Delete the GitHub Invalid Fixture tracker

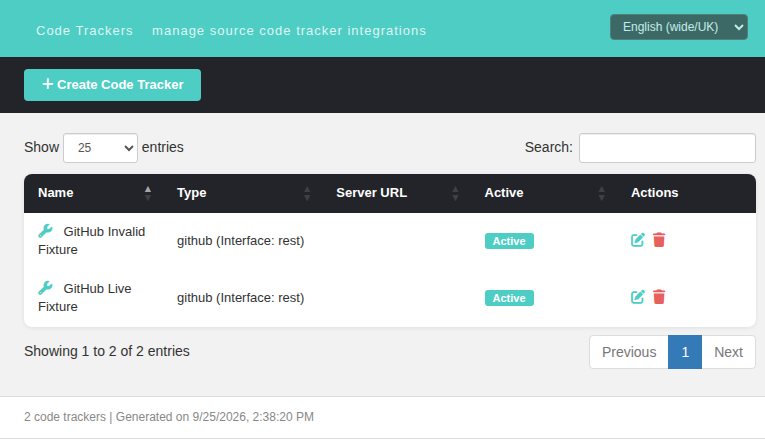click(659, 240)
